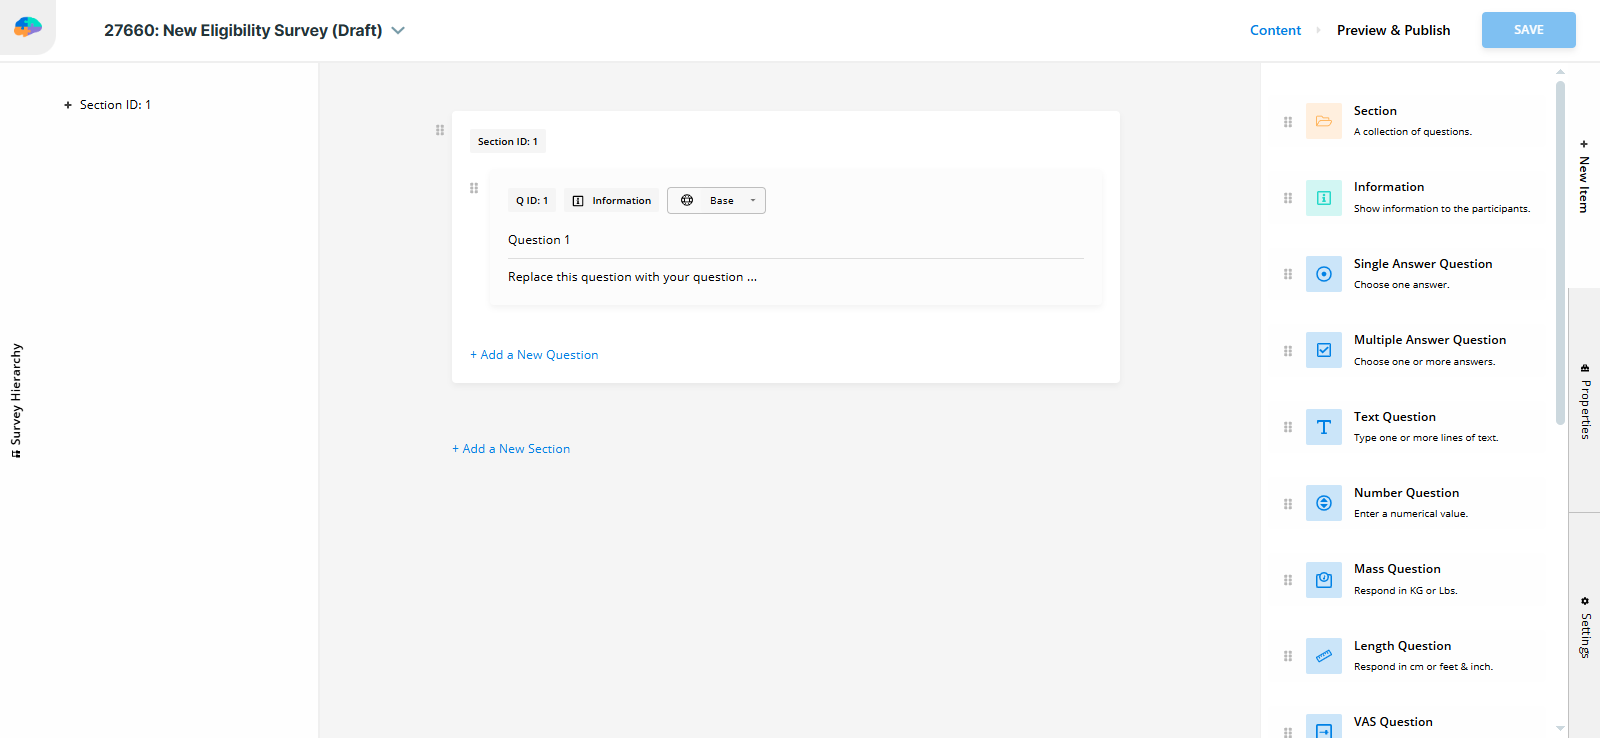Click Add a New Section link
This screenshot has width=1600, height=738.
(511, 449)
